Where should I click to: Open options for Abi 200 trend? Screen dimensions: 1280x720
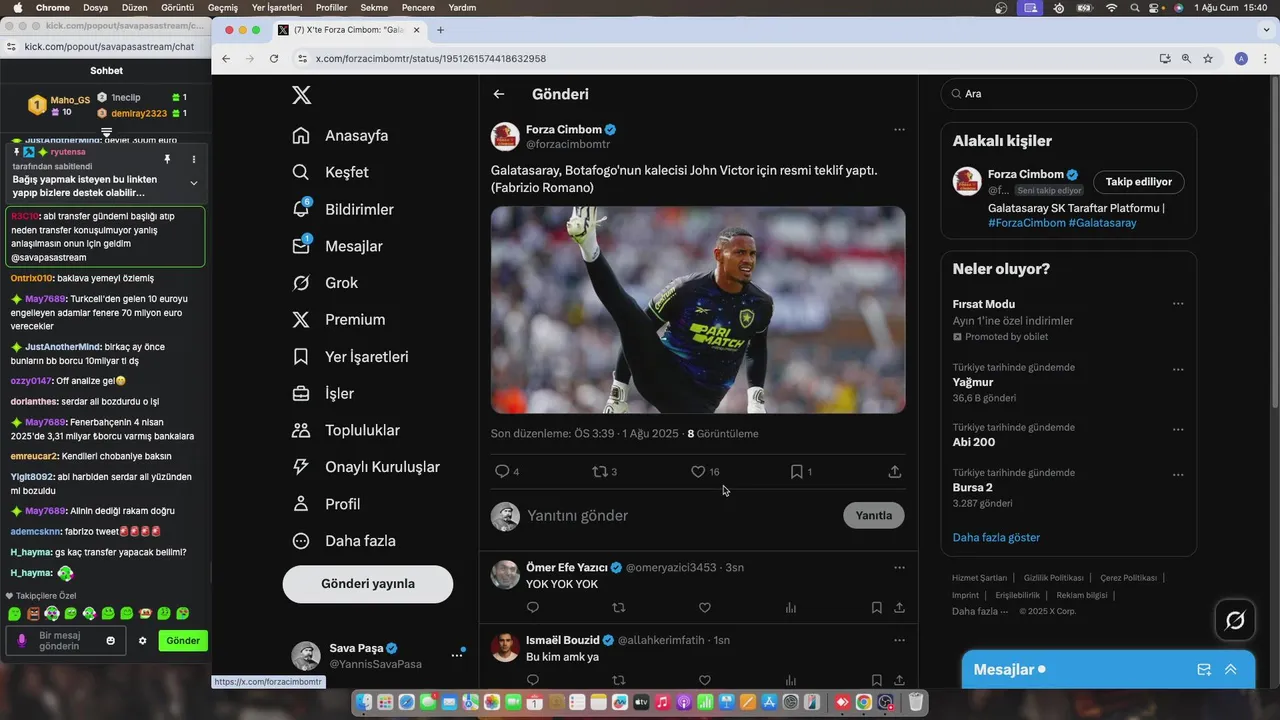pos(1178,428)
